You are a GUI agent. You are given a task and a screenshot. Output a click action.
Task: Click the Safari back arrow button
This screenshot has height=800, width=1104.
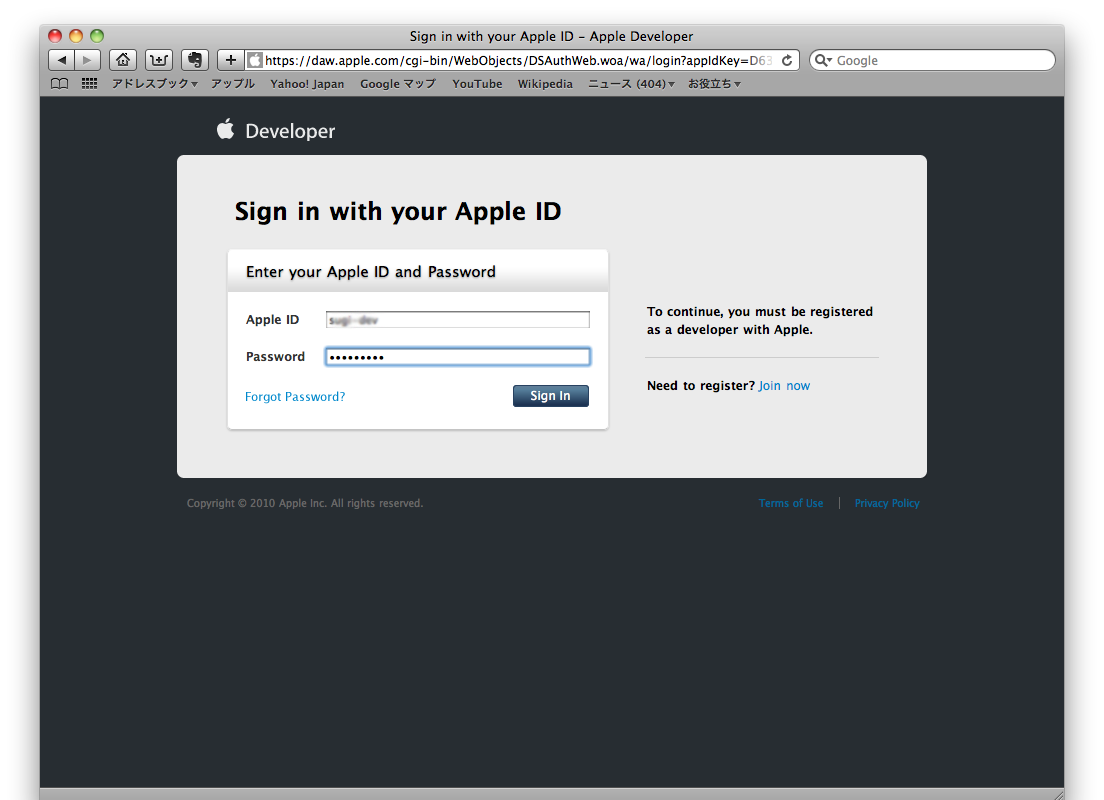click(62, 60)
